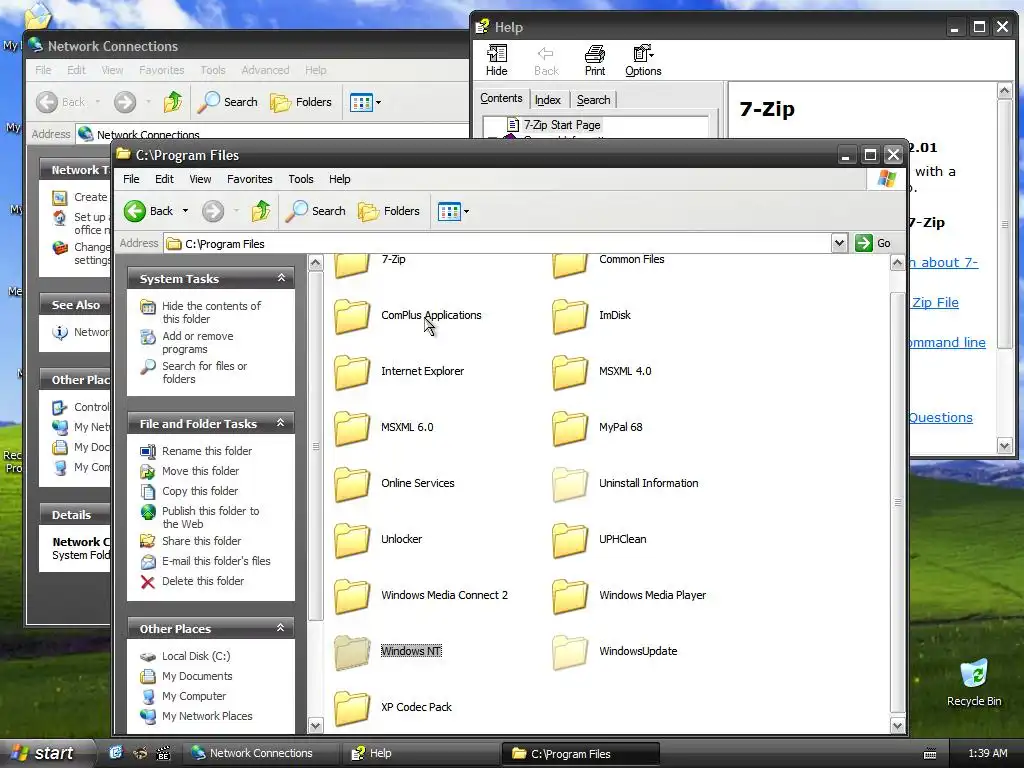The image size is (1024, 768).
Task: Expand the address bar dropdown arrow
Action: tap(839, 243)
